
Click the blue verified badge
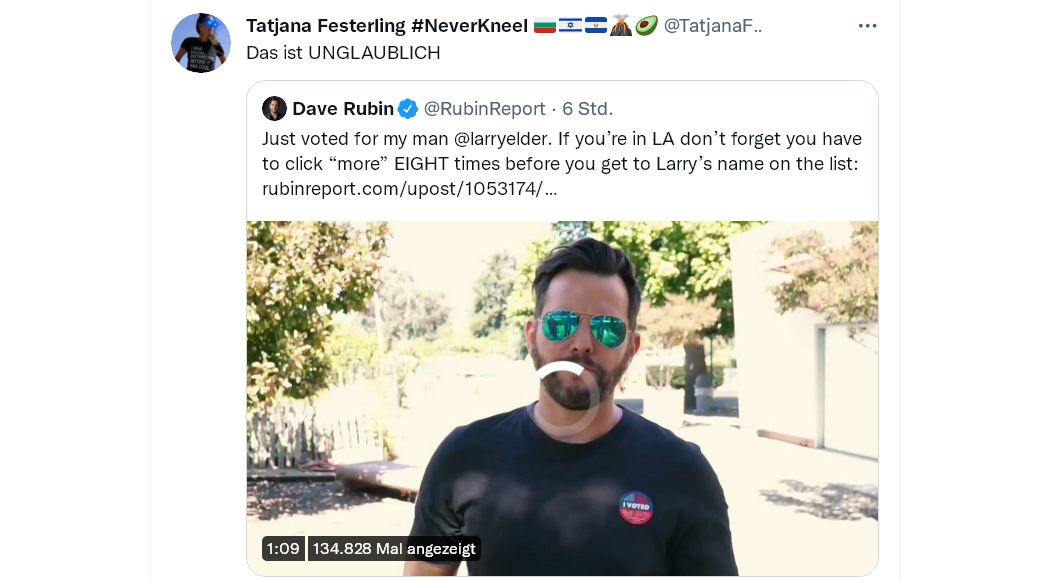[x=408, y=108]
